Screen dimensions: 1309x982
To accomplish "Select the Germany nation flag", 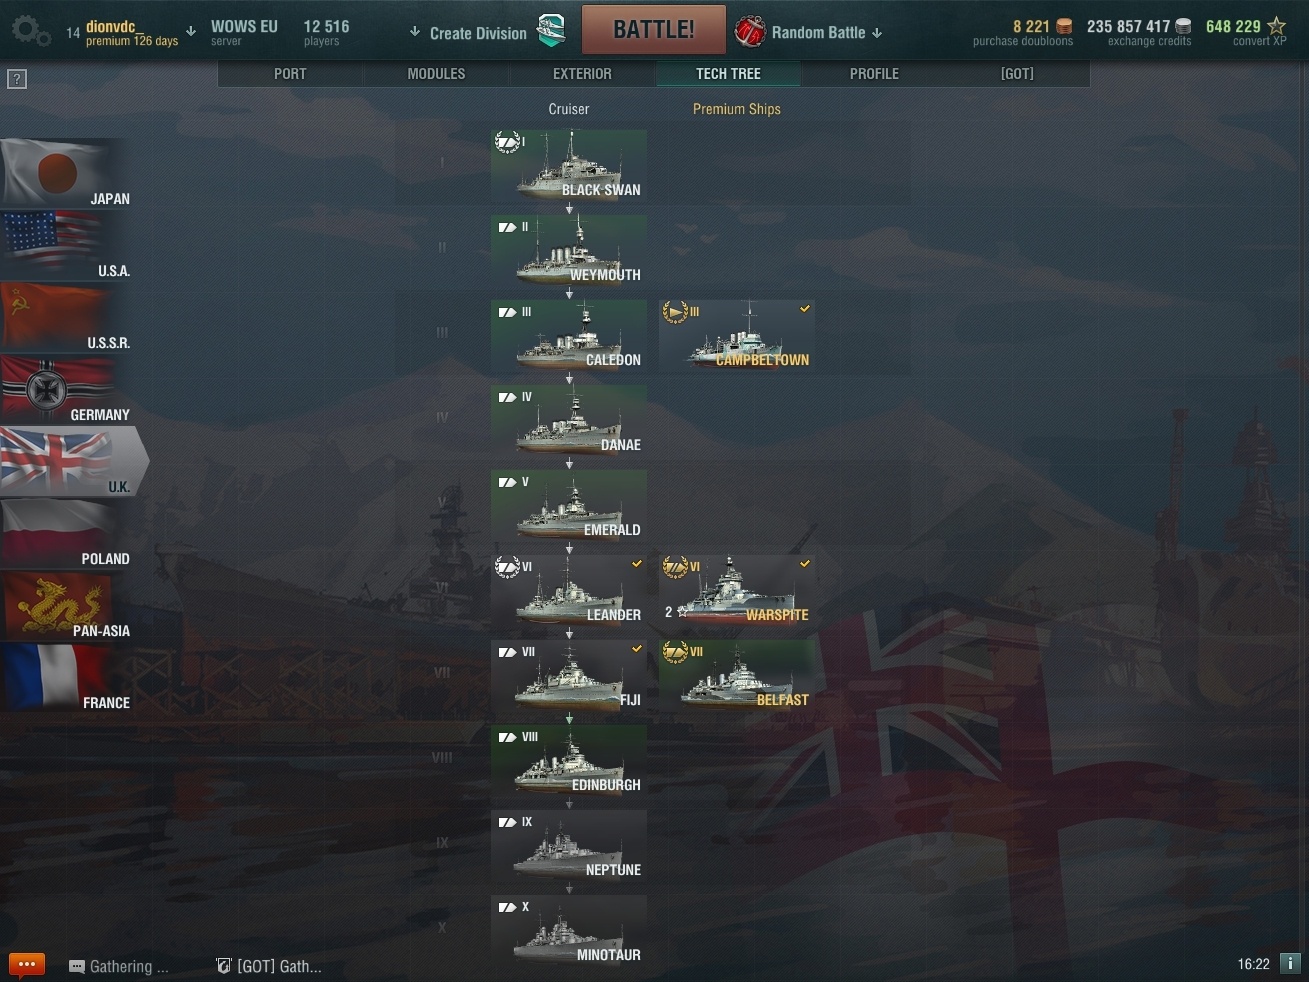I will tap(66, 390).
